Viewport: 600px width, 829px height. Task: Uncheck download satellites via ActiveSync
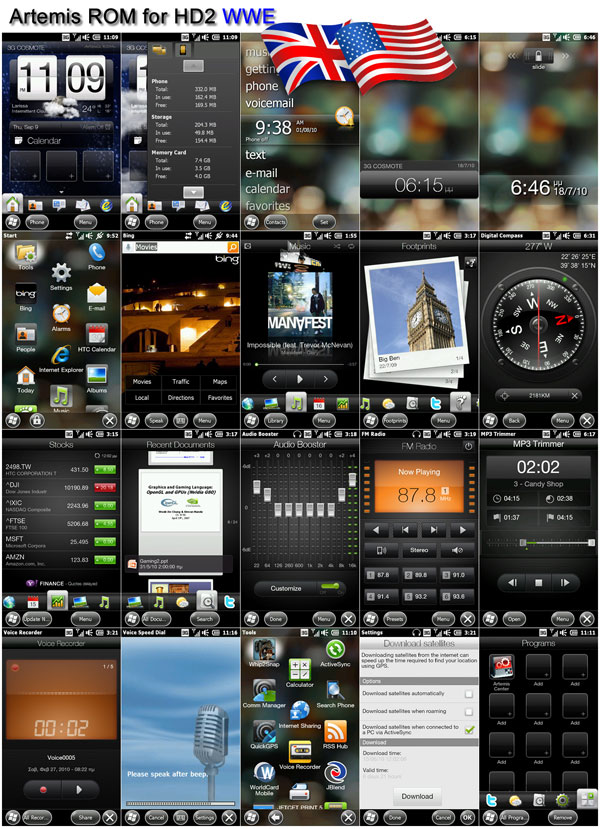click(469, 730)
